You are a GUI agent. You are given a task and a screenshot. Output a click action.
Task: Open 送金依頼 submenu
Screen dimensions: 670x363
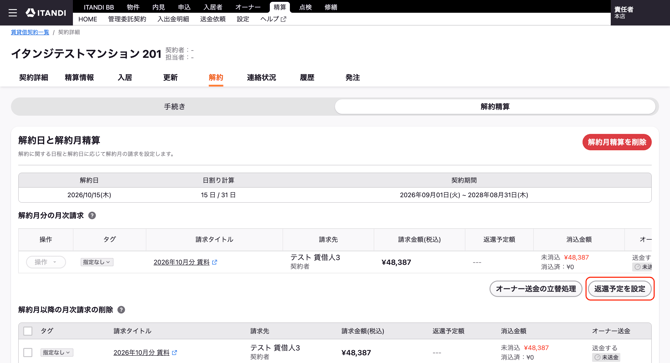pos(213,19)
